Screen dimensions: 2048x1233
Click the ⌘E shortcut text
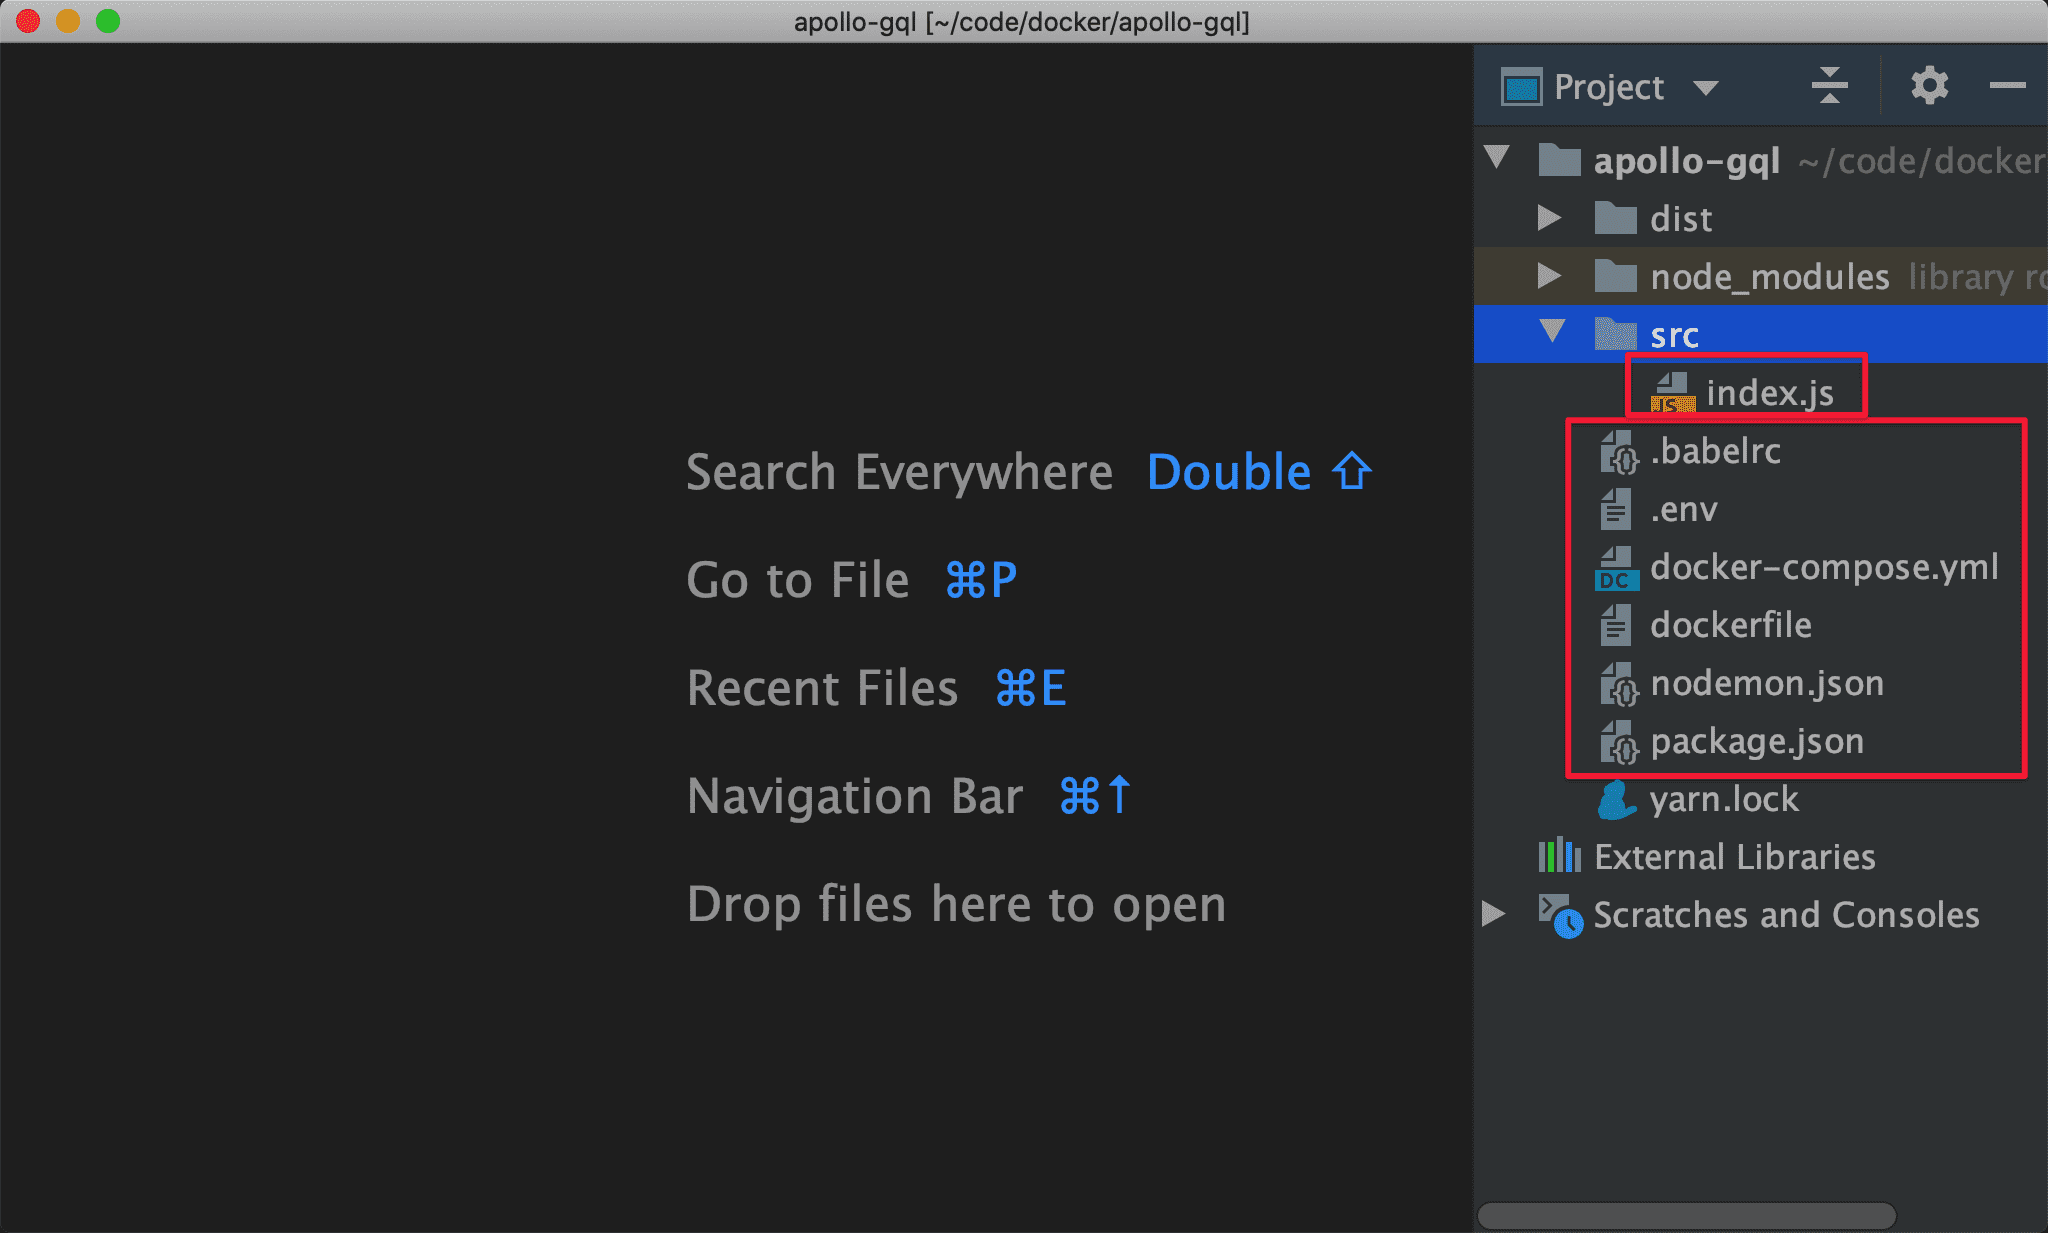pos(1030,688)
